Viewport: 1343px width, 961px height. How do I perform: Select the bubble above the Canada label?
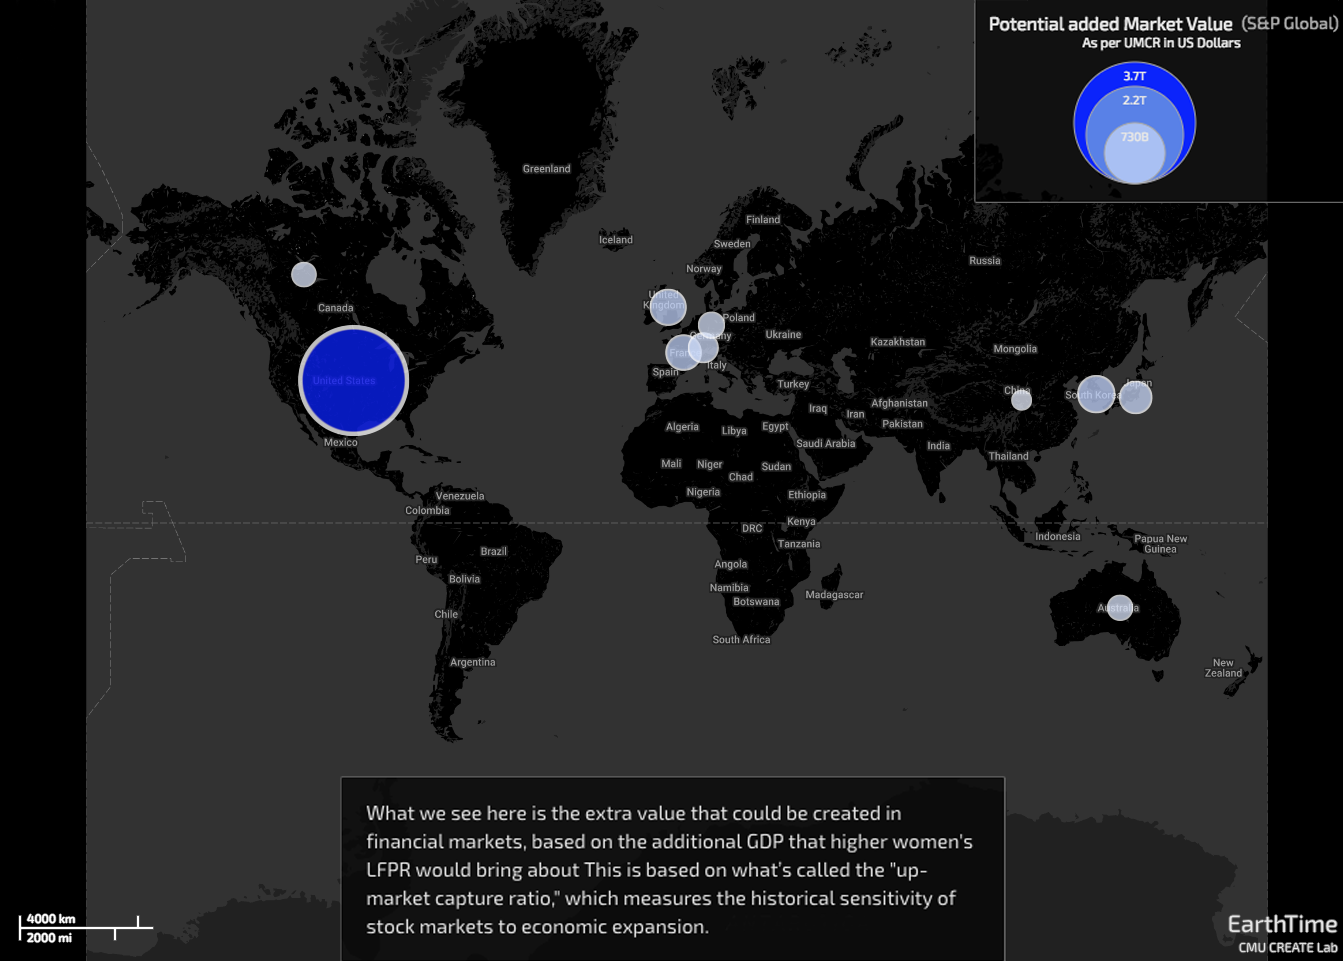pos(304,274)
